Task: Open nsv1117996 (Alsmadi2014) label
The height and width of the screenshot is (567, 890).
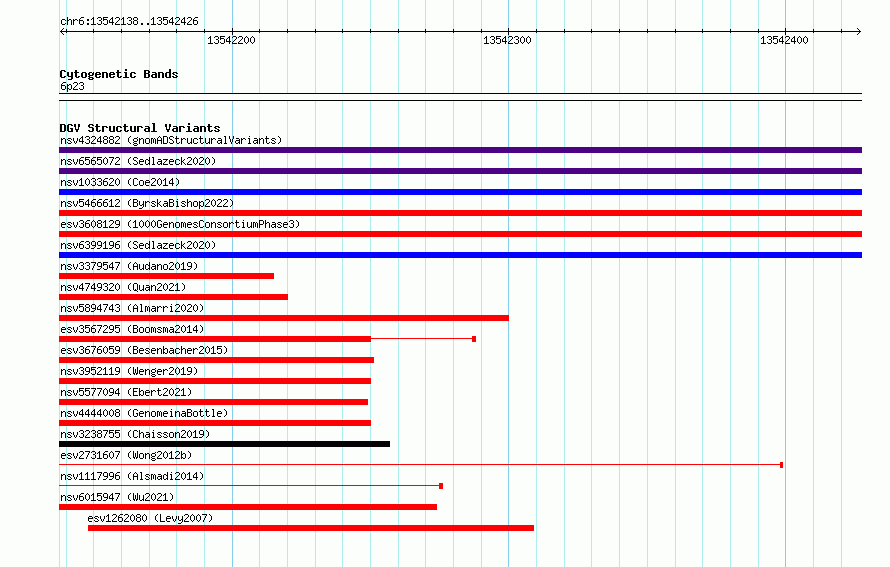Action: click(132, 476)
